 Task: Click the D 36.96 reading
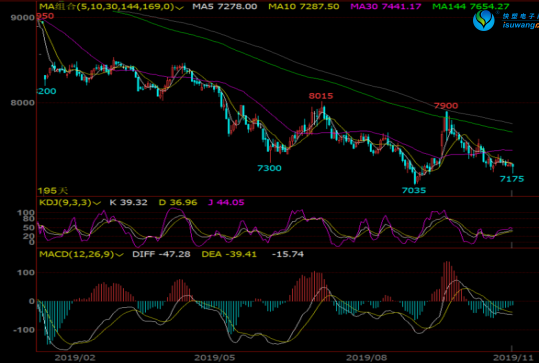click(x=178, y=202)
